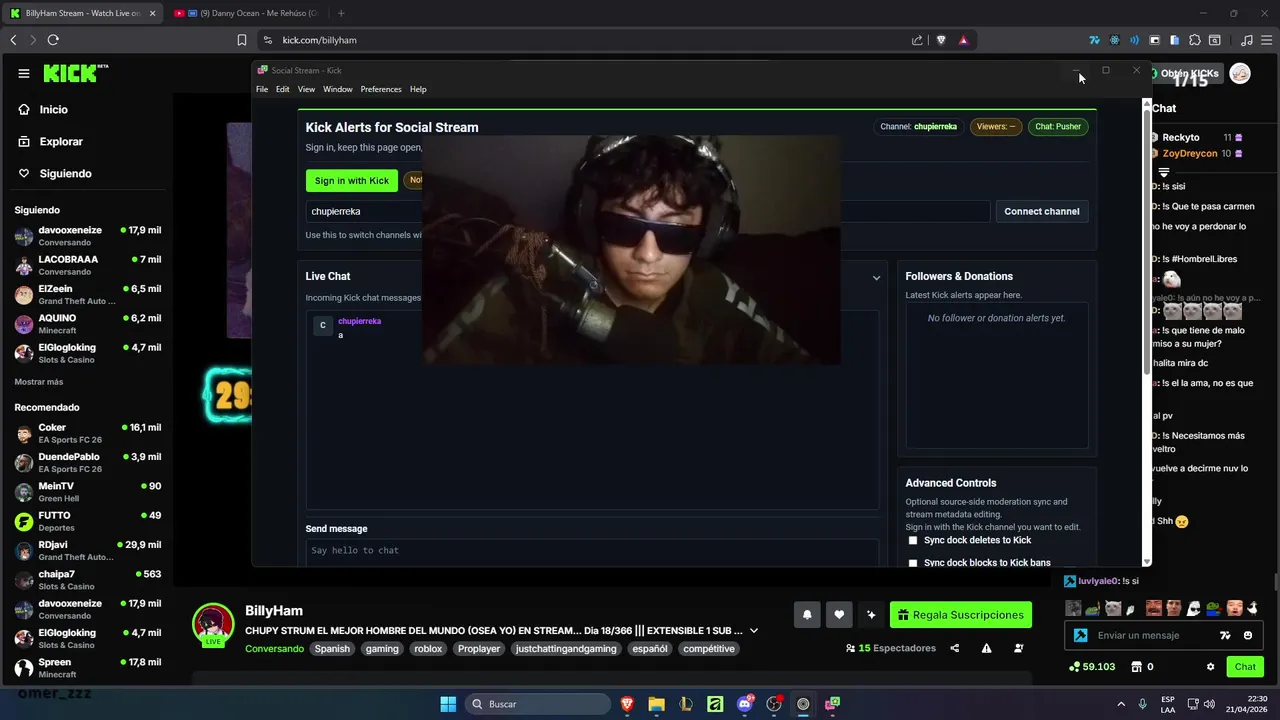The width and height of the screenshot is (1280, 720).
Task: Open the browser extensions puzzle icon
Action: pyautogui.click(x=1195, y=40)
